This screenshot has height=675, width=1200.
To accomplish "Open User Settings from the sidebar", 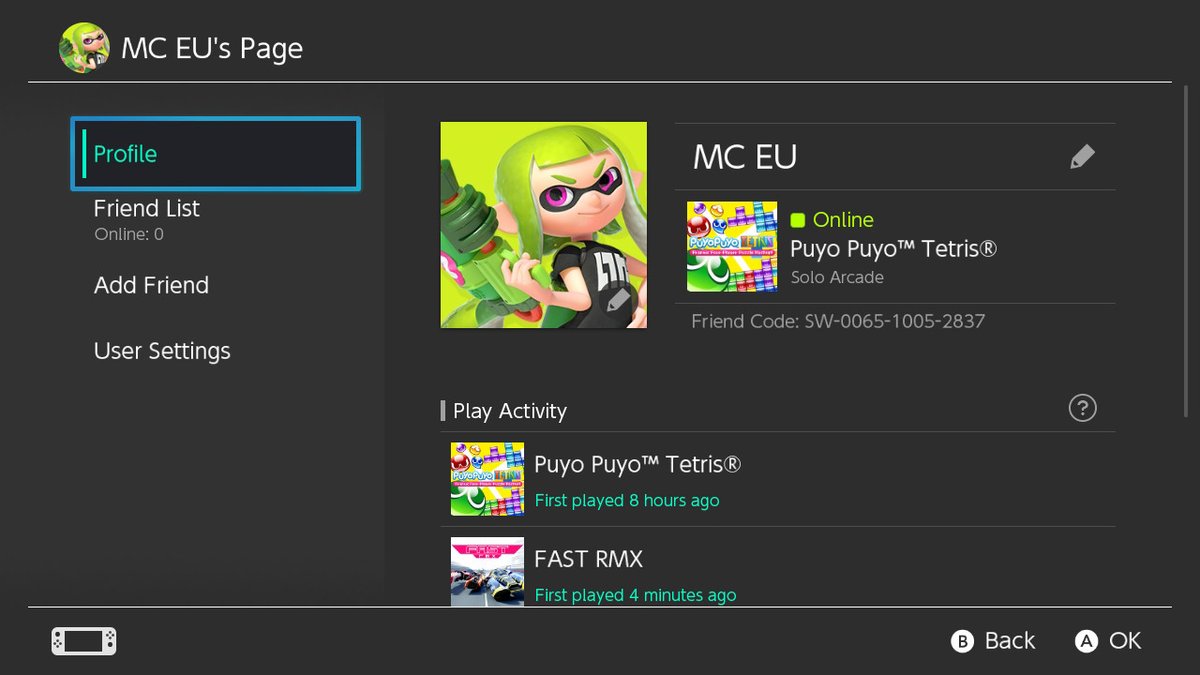I will [162, 351].
